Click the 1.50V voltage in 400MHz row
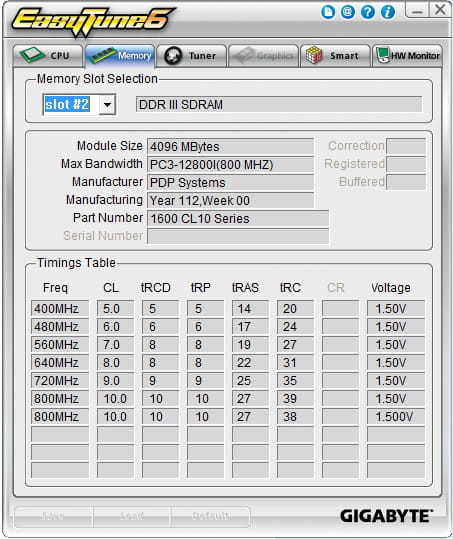Screen dimensions: 453x539 (396, 308)
